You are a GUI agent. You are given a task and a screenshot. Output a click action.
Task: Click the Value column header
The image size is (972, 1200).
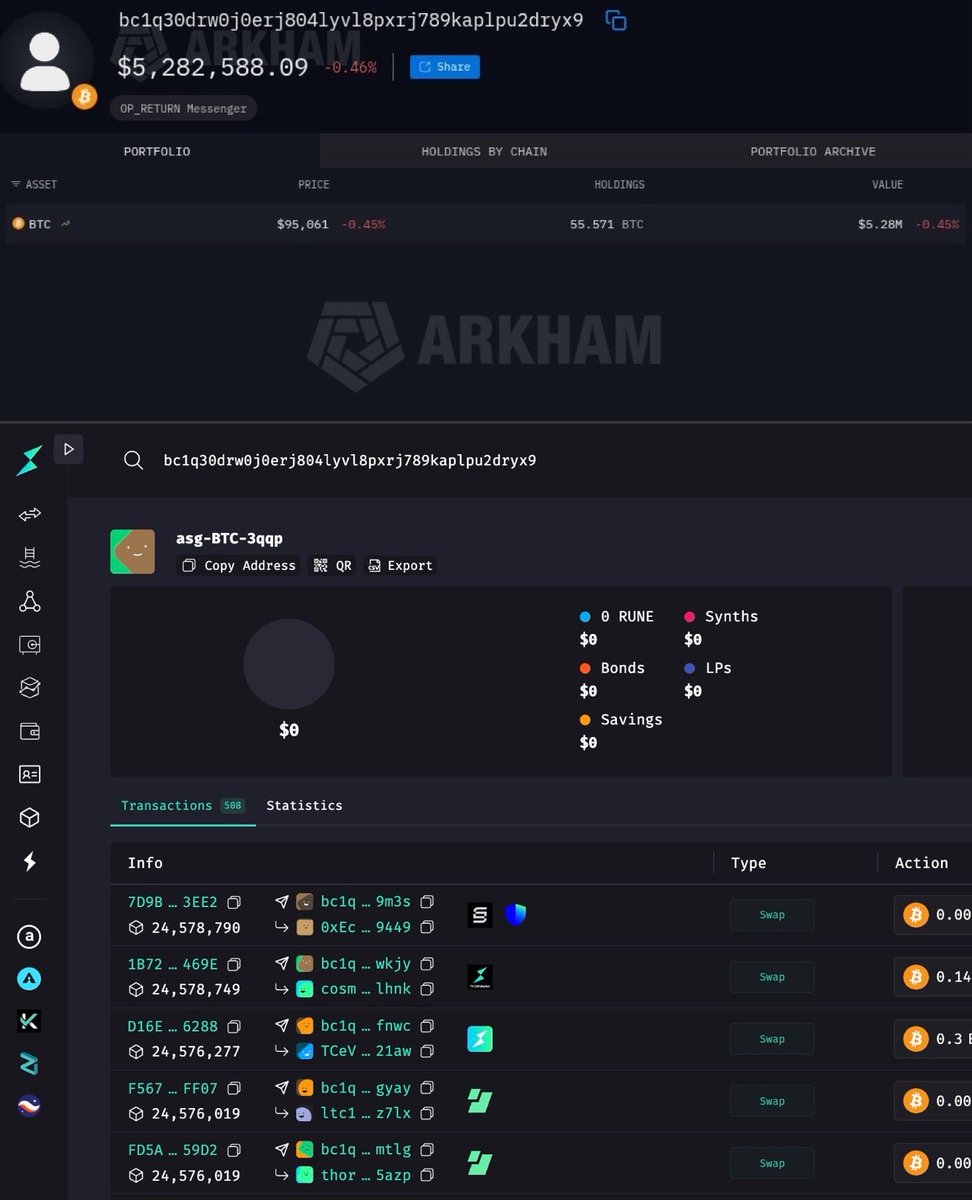887,185
